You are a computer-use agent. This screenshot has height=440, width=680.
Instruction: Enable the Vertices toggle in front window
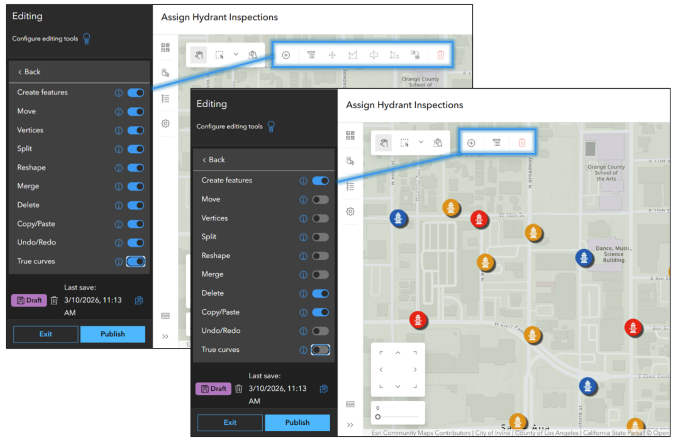coord(320,218)
